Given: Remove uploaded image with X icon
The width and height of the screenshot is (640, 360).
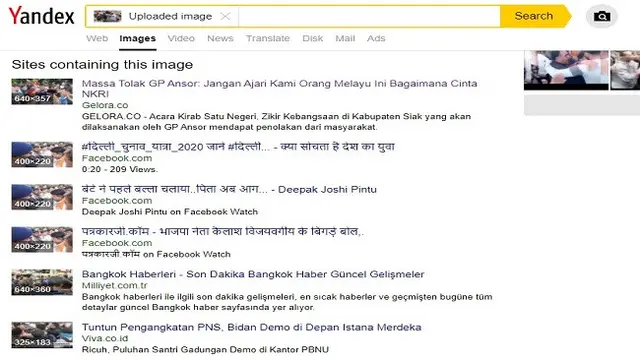Looking at the screenshot, I should click(225, 16).
